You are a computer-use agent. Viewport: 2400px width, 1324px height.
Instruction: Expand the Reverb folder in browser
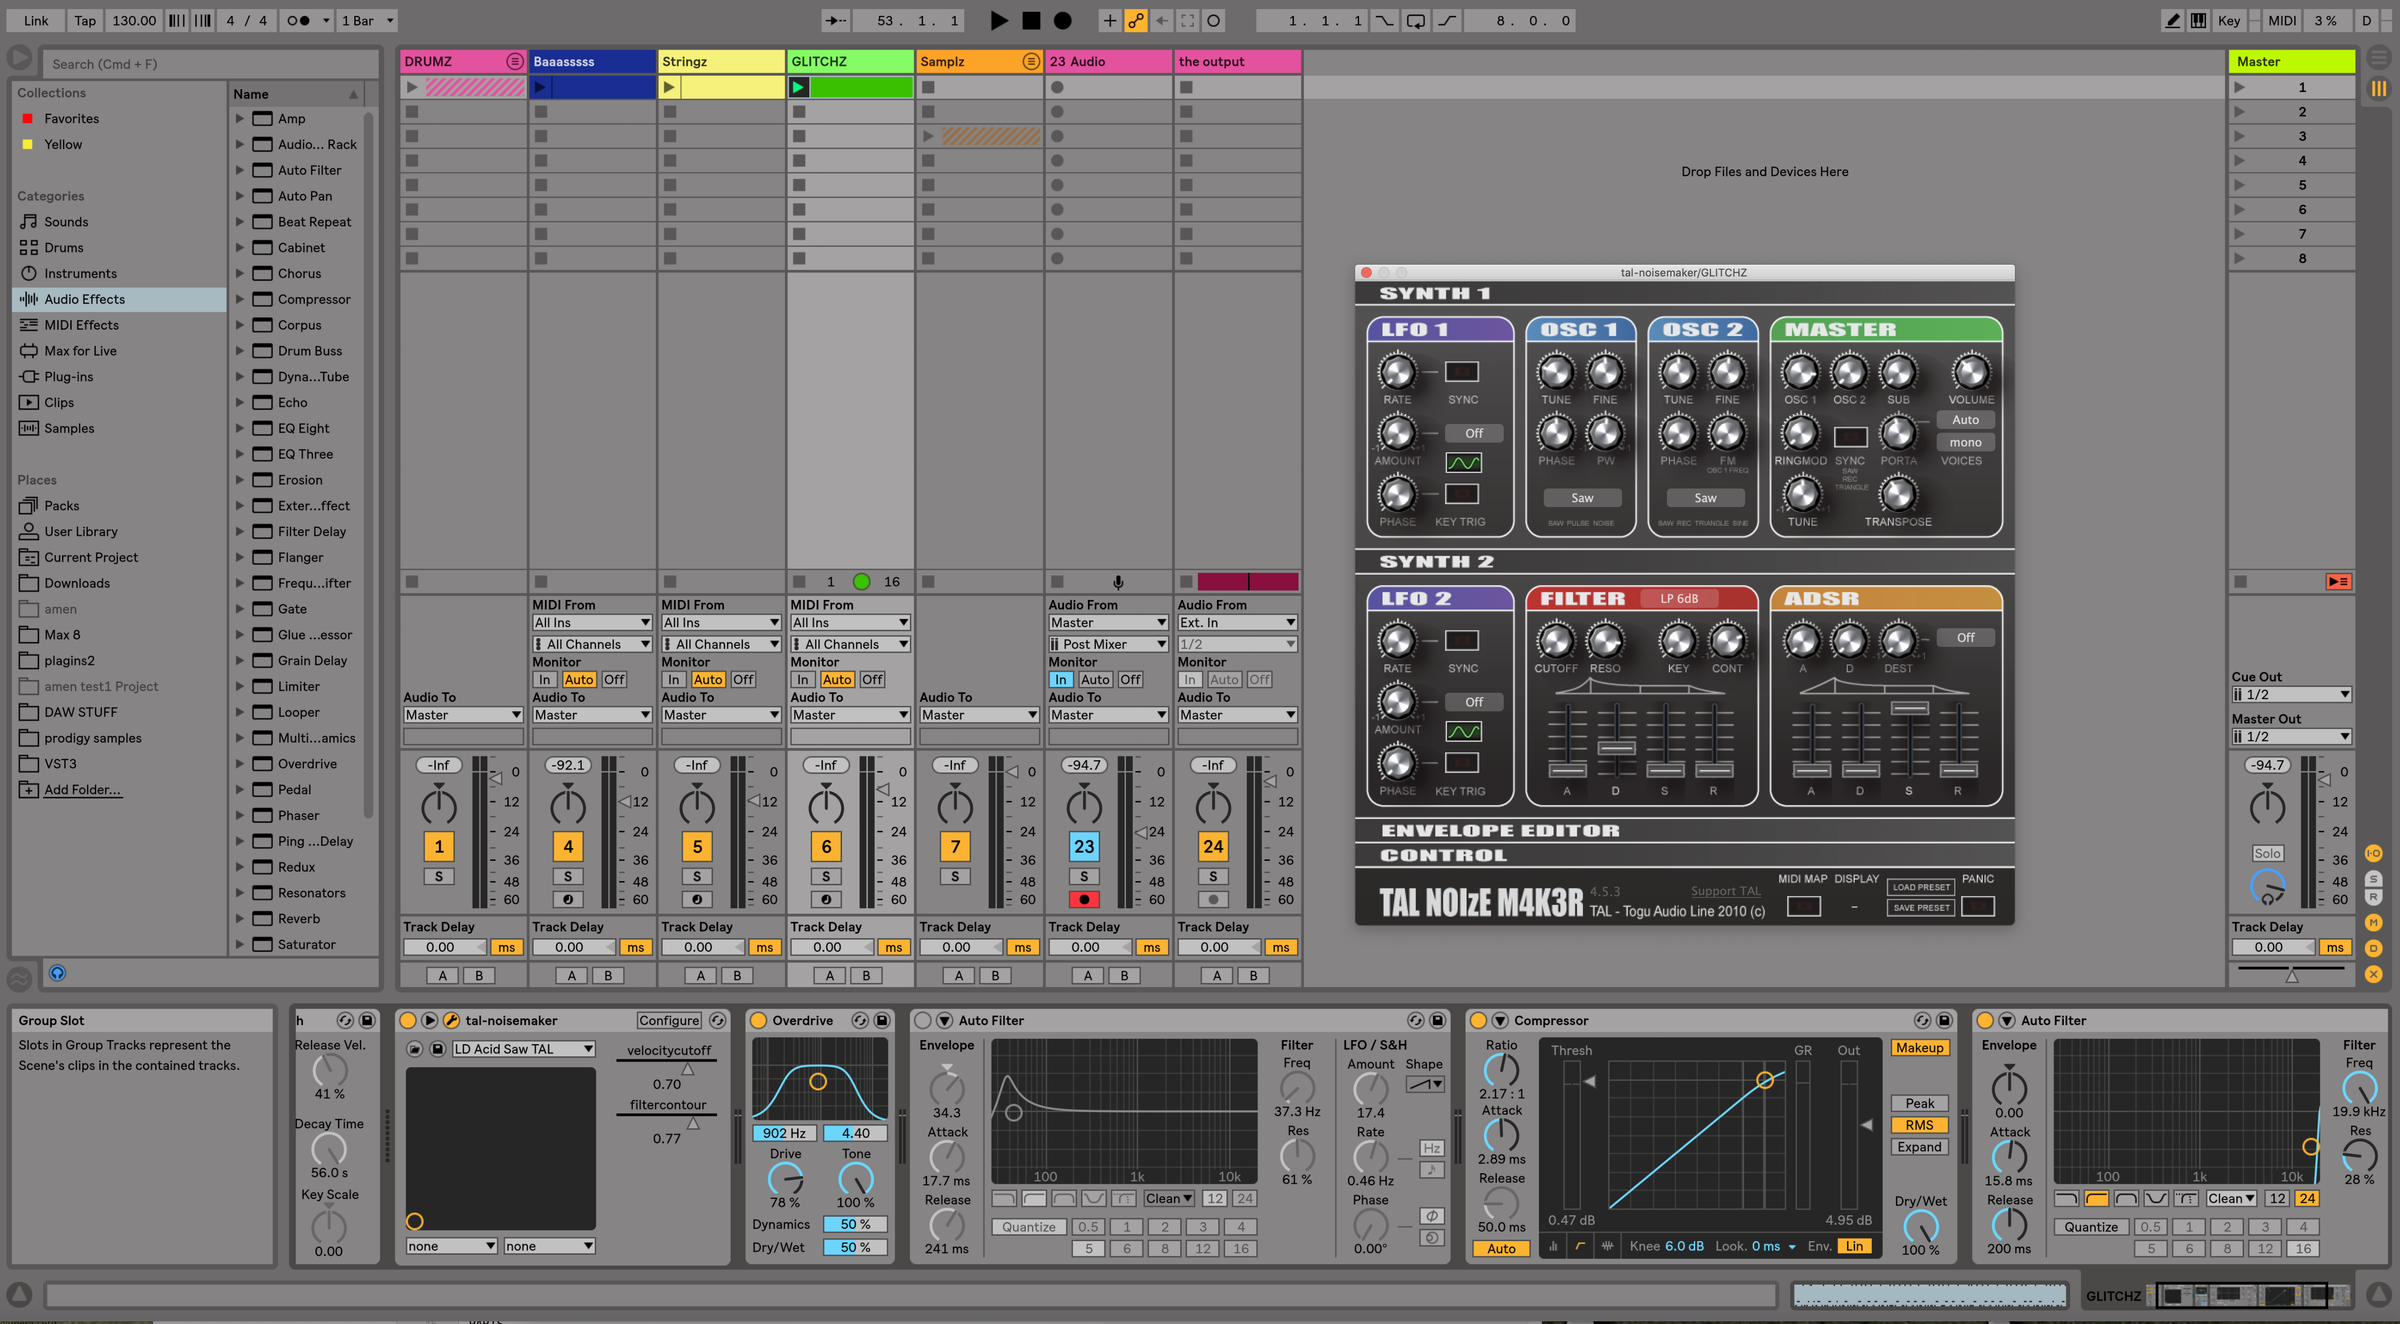pos(240,918)
